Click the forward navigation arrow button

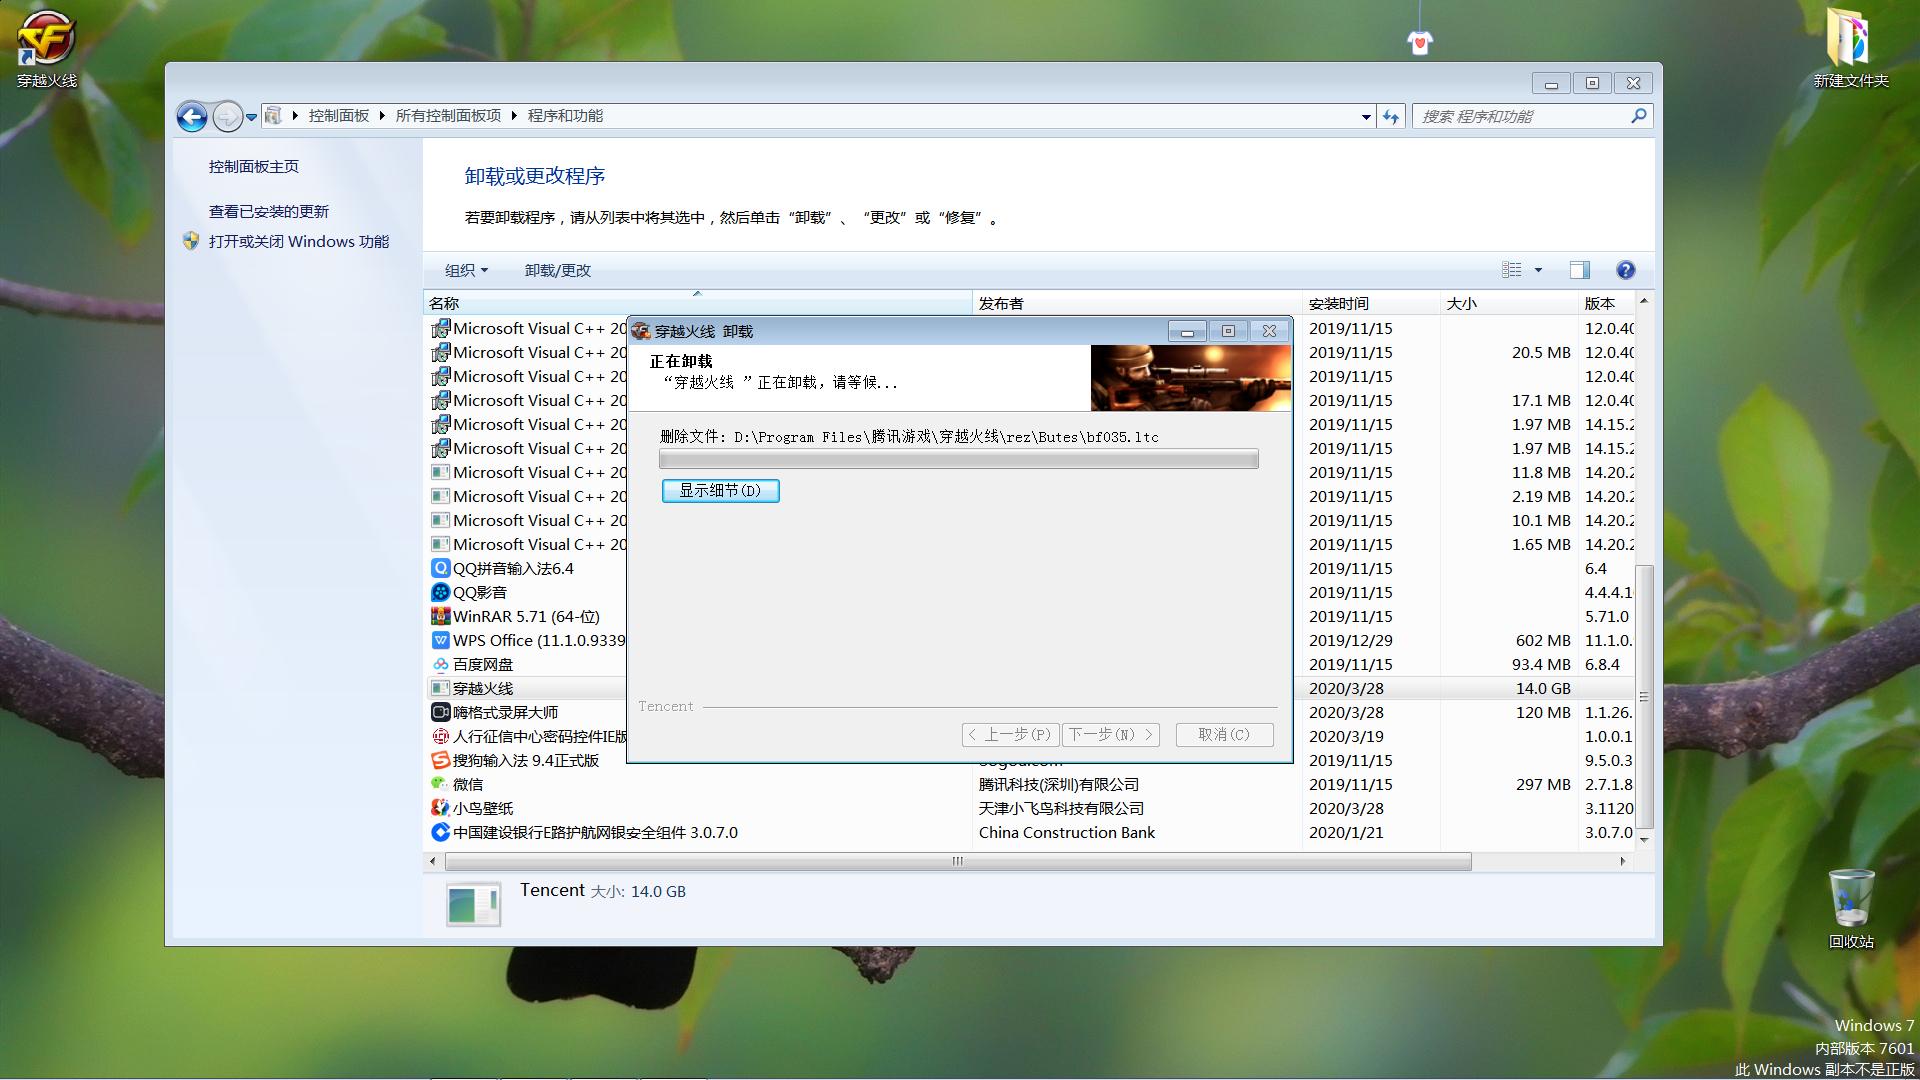[227, 117]
